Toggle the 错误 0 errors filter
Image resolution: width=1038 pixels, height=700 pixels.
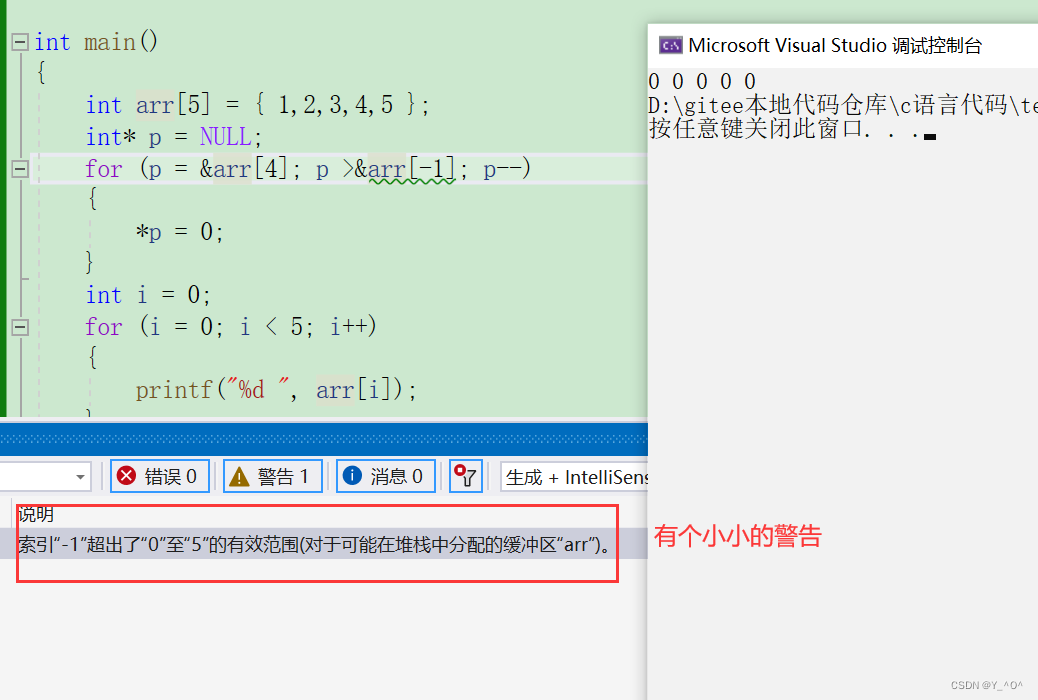[x=160, y=476]
